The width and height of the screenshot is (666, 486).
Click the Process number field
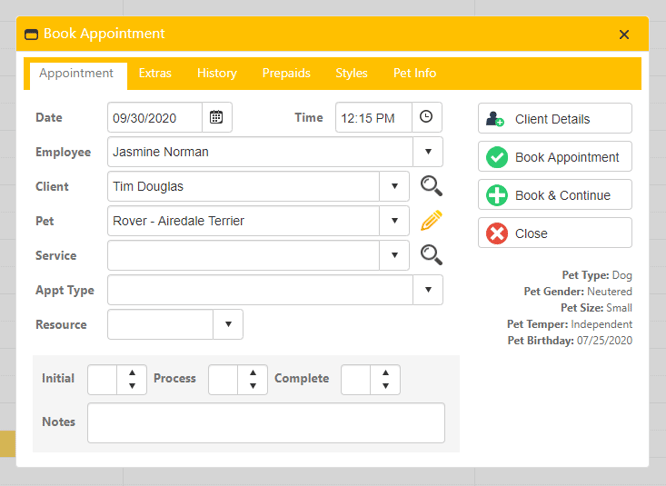coord(223,379)
